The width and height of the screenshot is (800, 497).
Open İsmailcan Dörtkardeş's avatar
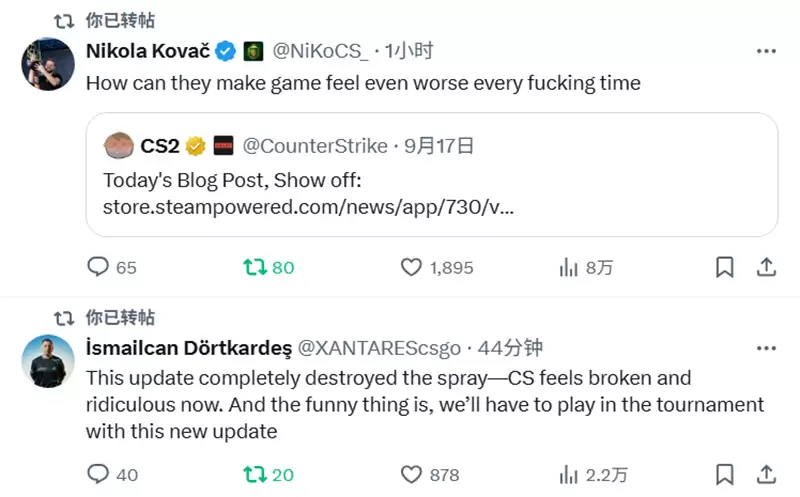pyautogui.click(x=48, y=361)
